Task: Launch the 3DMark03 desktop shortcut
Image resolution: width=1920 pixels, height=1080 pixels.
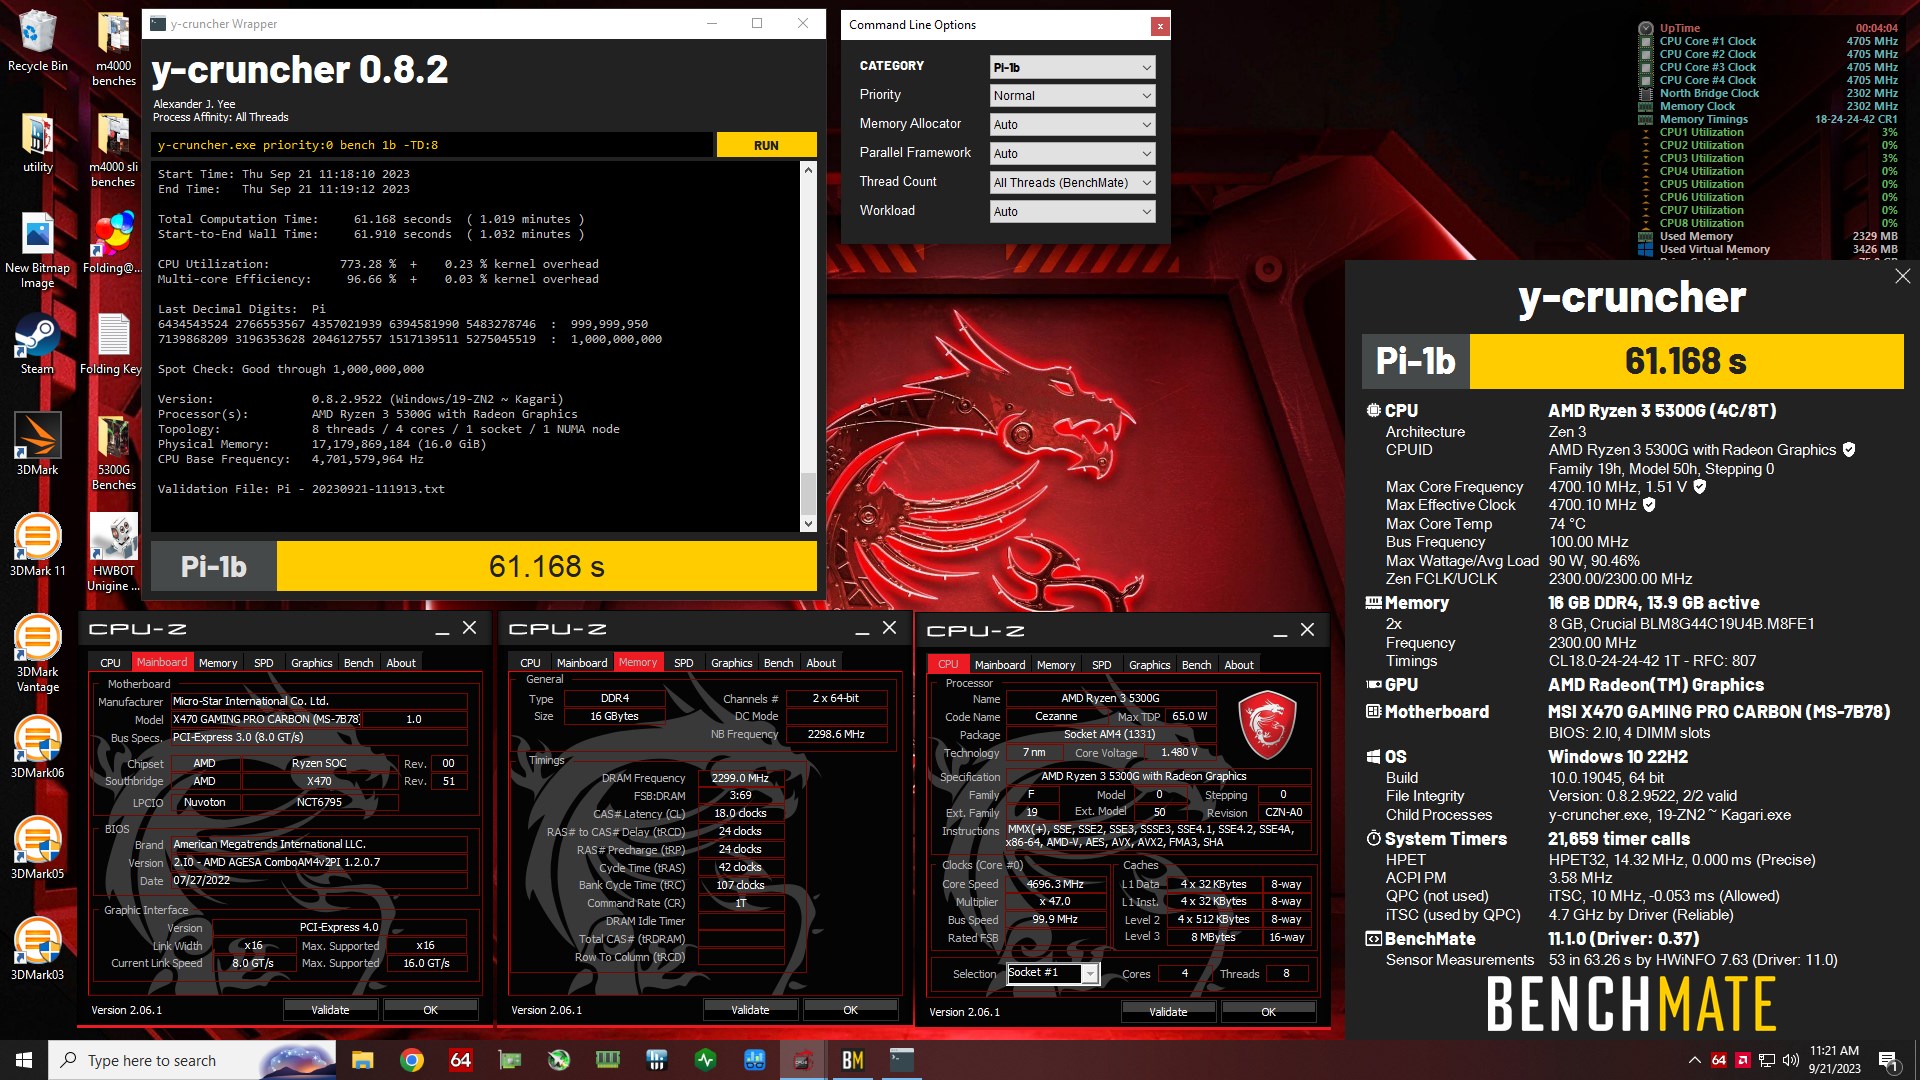Action: coord(37,949)
